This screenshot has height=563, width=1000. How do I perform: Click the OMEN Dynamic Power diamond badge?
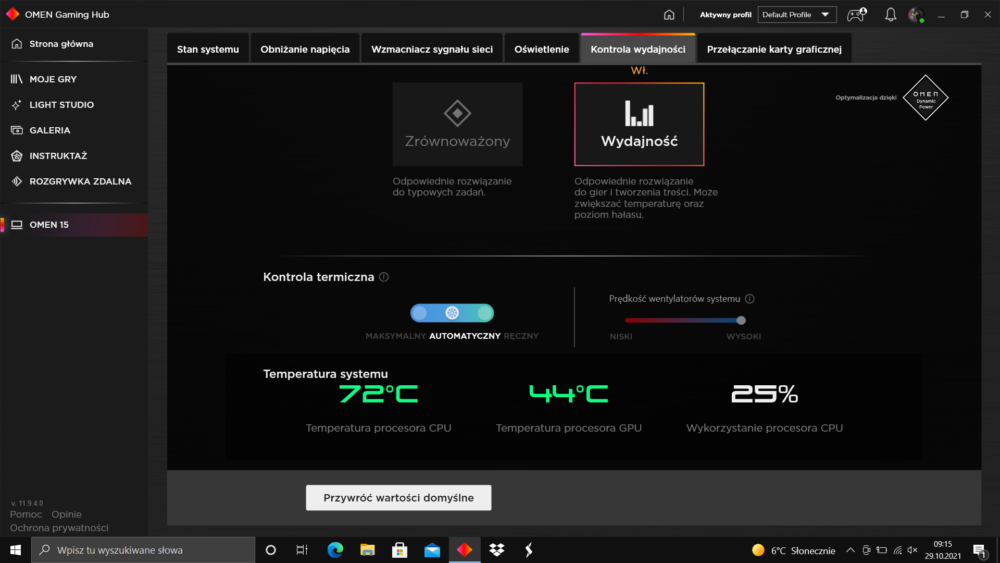925,98
